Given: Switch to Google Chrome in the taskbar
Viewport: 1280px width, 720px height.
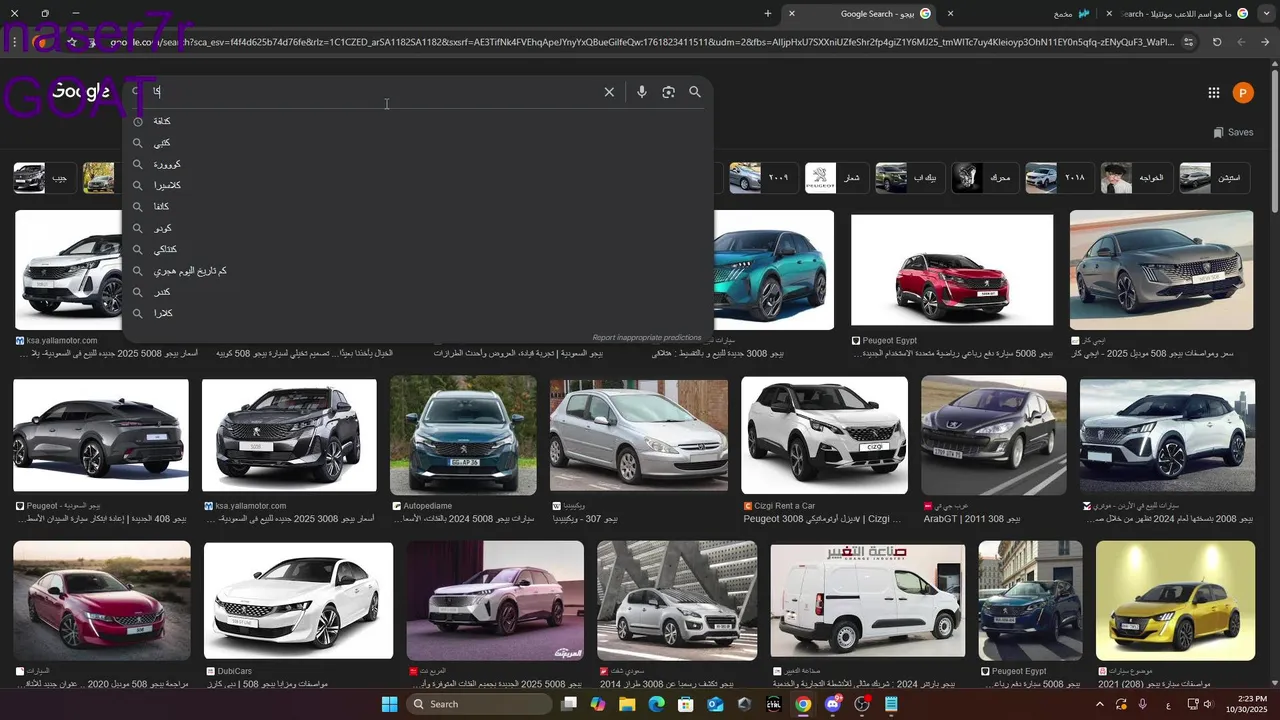Looking at the screenshot, I should [803, 704].
